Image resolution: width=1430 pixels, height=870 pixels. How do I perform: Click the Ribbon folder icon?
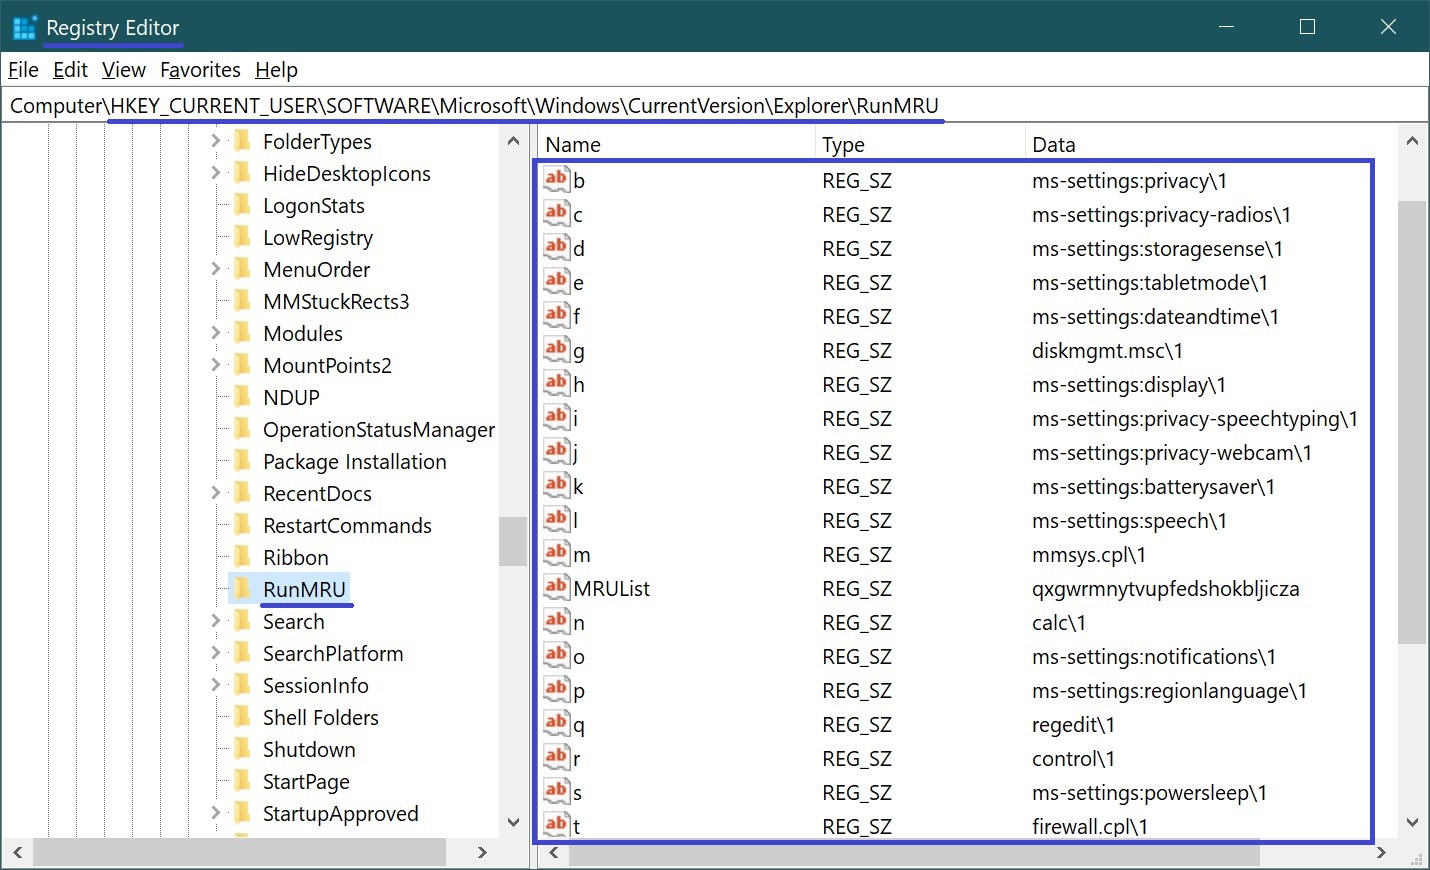pyautogui.click(x=242, y=557)
